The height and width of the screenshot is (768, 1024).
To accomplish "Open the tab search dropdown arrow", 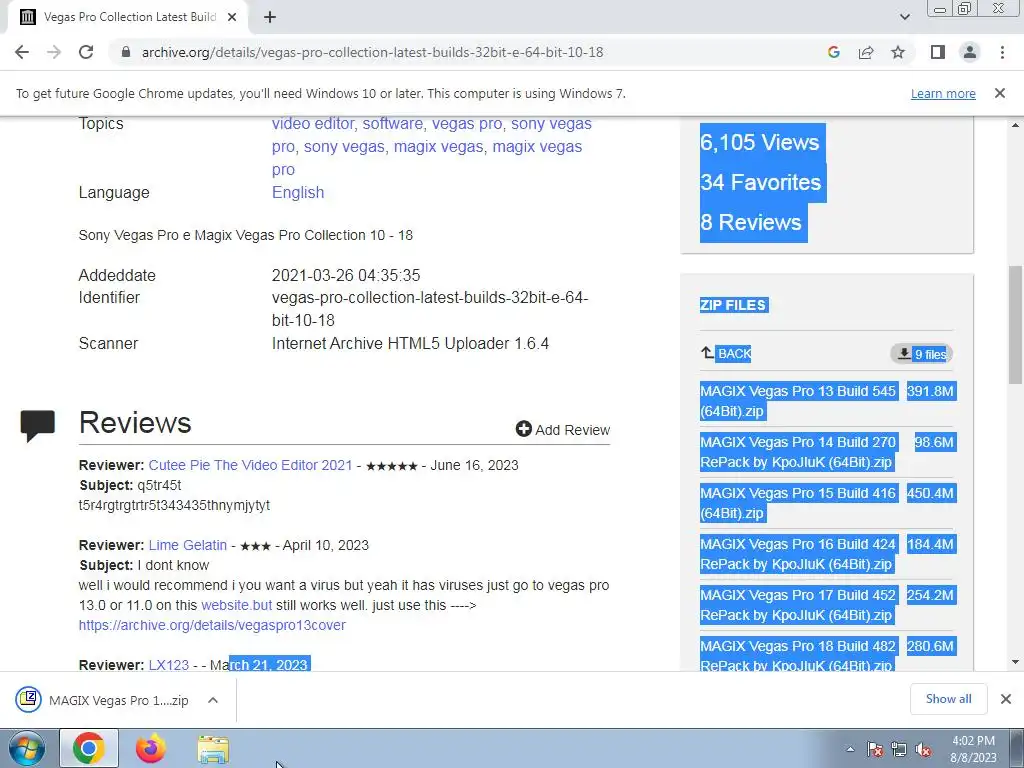I will [904, 18].
